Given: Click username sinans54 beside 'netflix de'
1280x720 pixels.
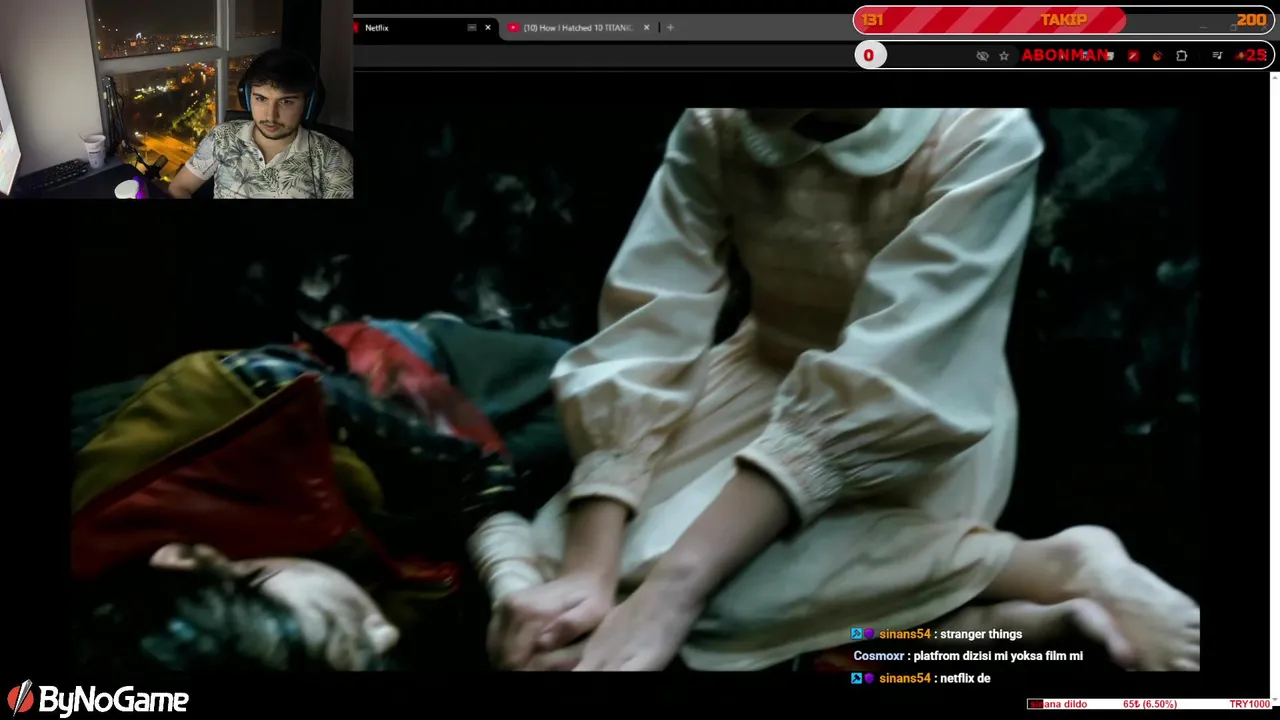Looking at the screenshot, I should (905, 678).
